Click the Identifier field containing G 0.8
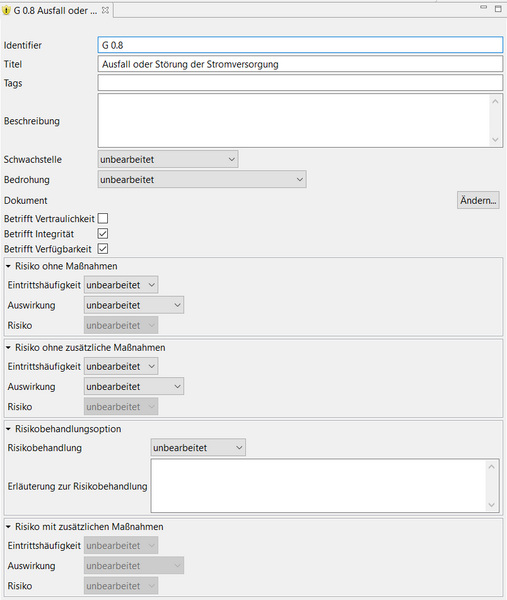 click(300, 45)
